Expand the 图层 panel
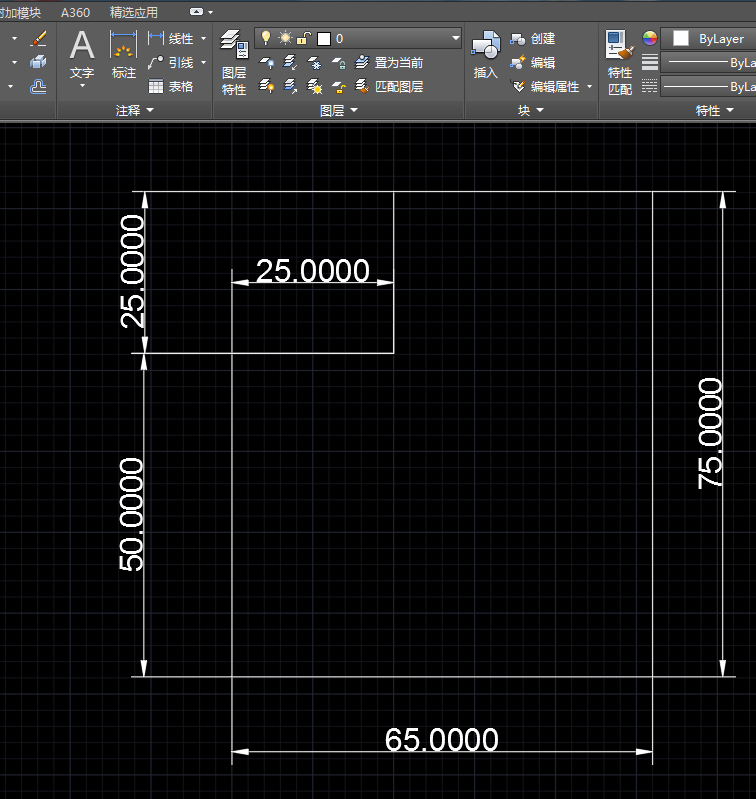The width and height of the screenshot is (756, 799). click(339, 111)
